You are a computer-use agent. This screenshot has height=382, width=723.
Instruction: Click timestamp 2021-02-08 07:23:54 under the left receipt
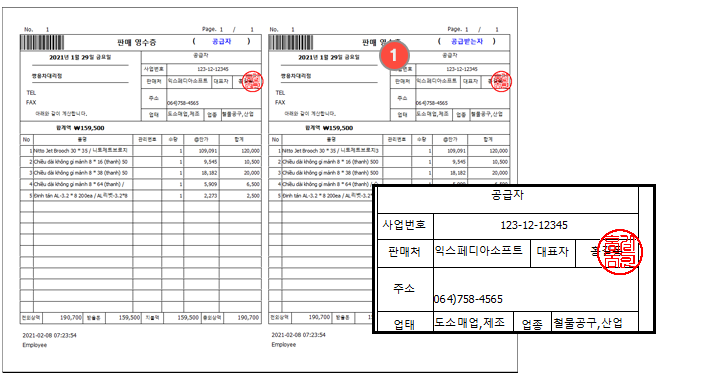pyautogui.click(x=49, y=335)
